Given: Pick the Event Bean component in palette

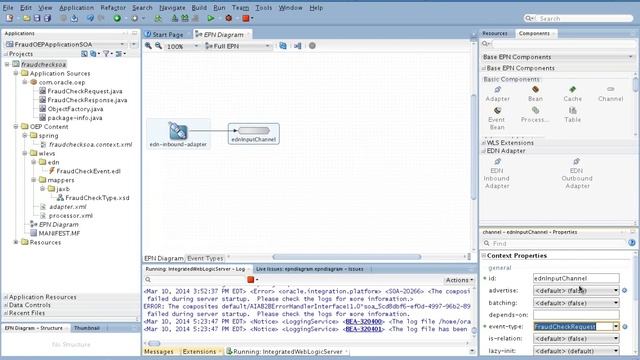Looking at the screenshot, I should [497, 118].
